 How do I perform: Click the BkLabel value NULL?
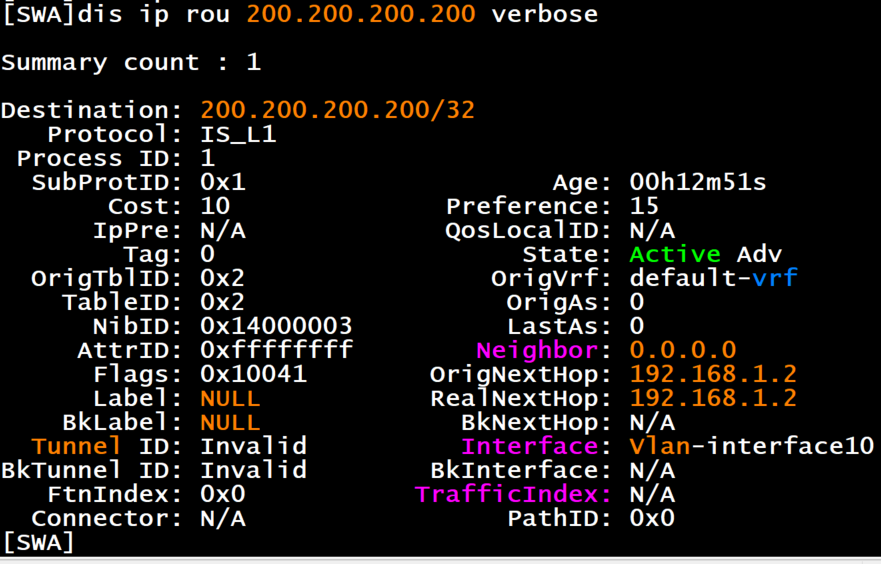[x=230, y=423]
